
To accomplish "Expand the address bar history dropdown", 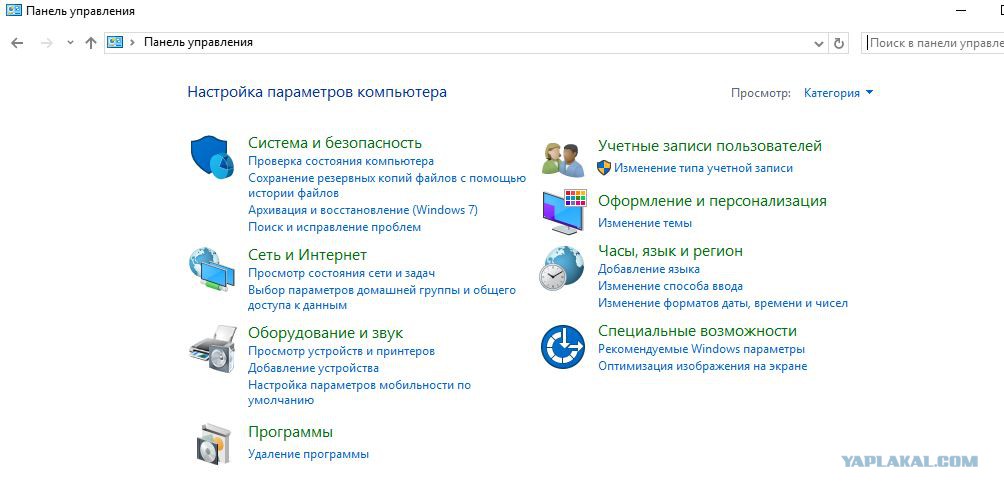I will 818,44.
